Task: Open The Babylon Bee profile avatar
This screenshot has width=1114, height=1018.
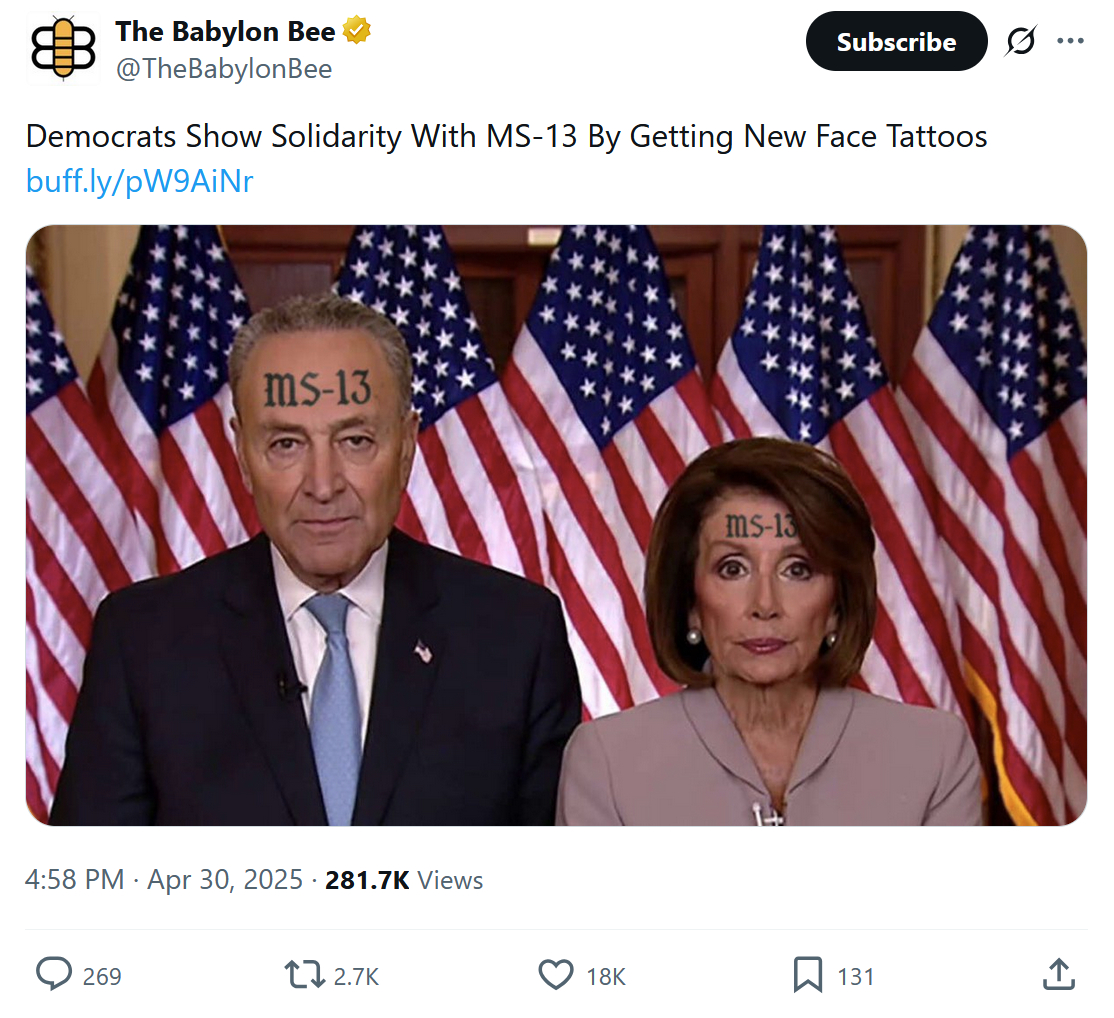Action: click(63, 49)
